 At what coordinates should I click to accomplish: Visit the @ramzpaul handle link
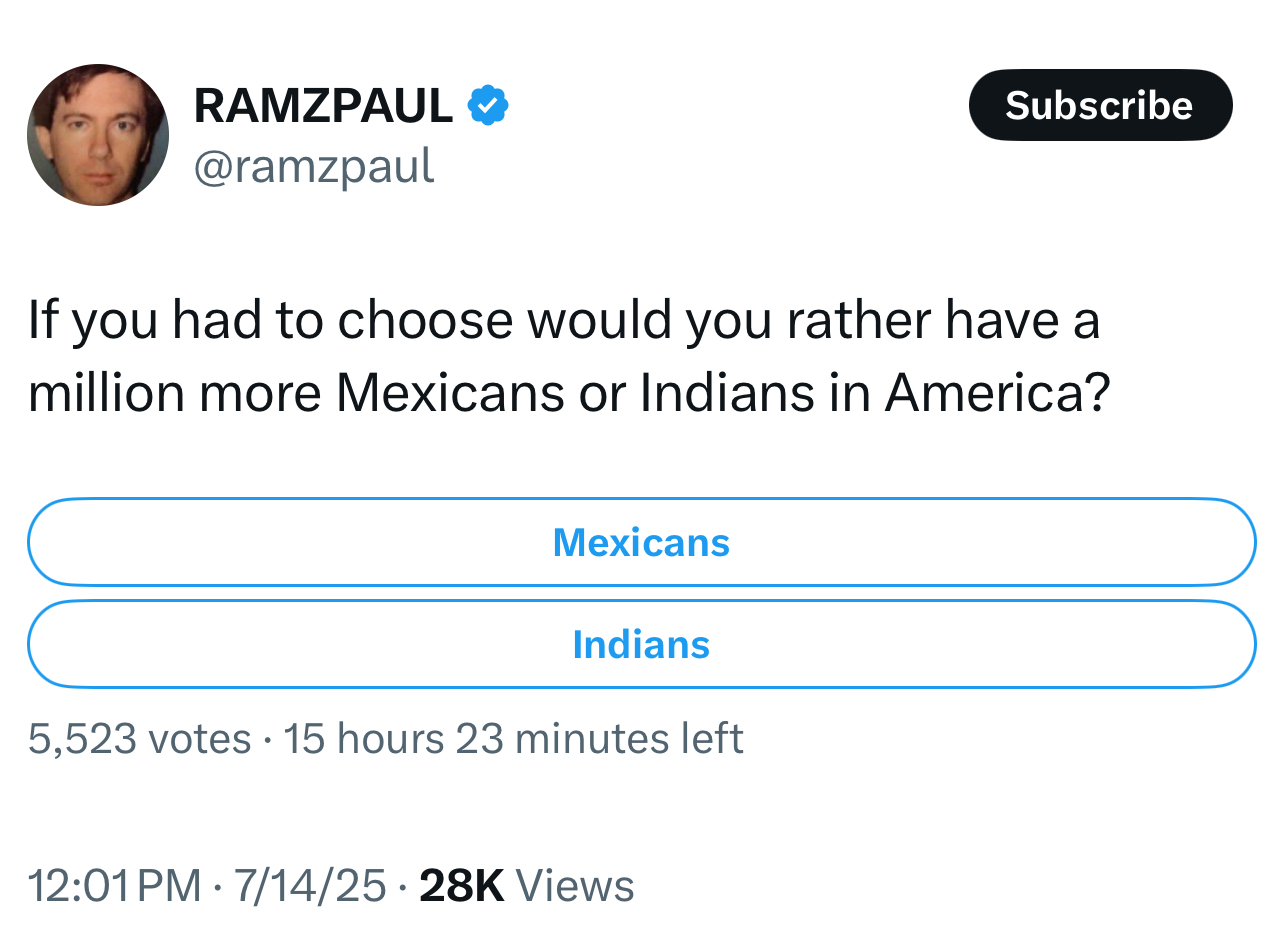tap(314, 167)
